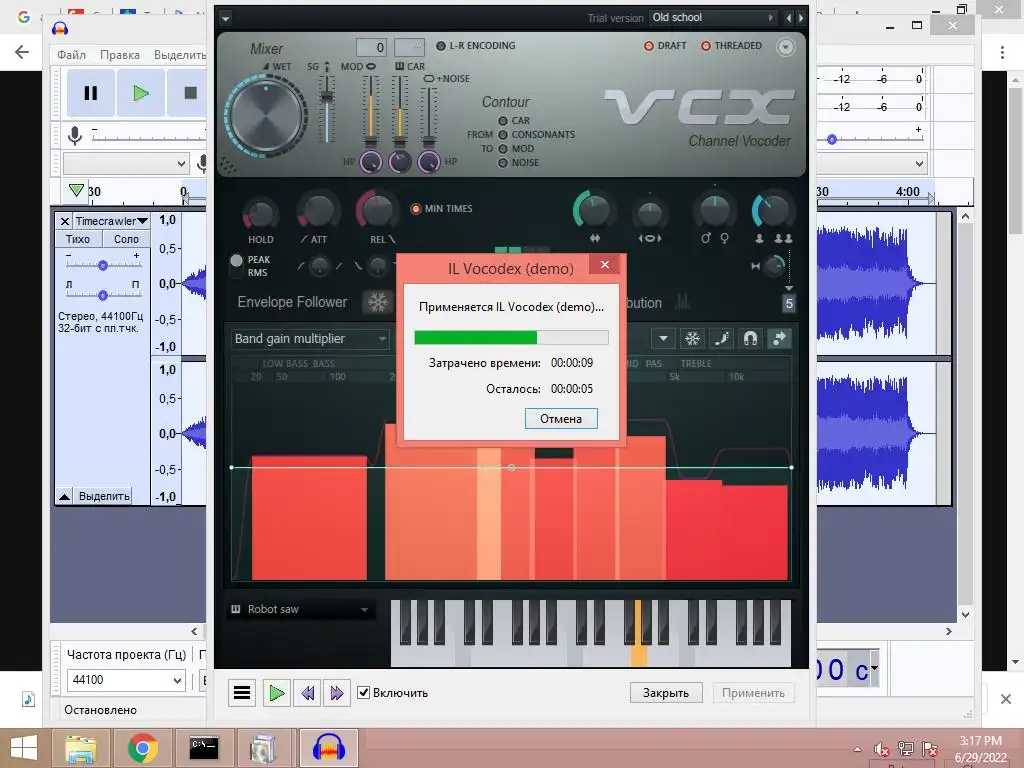Click the Audacity green play button
The height and width of the screenshot is (768, 1024).
140,93
